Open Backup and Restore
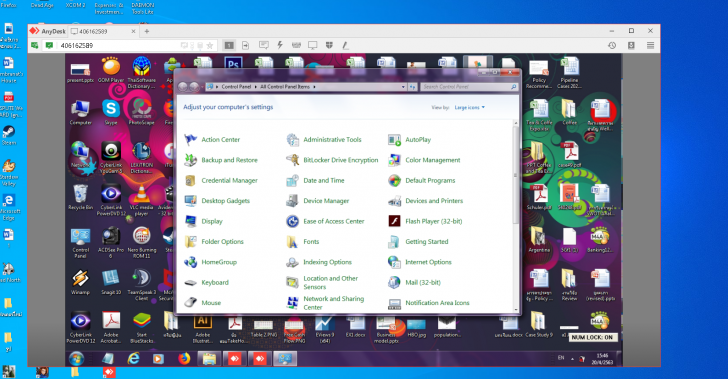This screenshot has height=379, width=728. [221, 160]
